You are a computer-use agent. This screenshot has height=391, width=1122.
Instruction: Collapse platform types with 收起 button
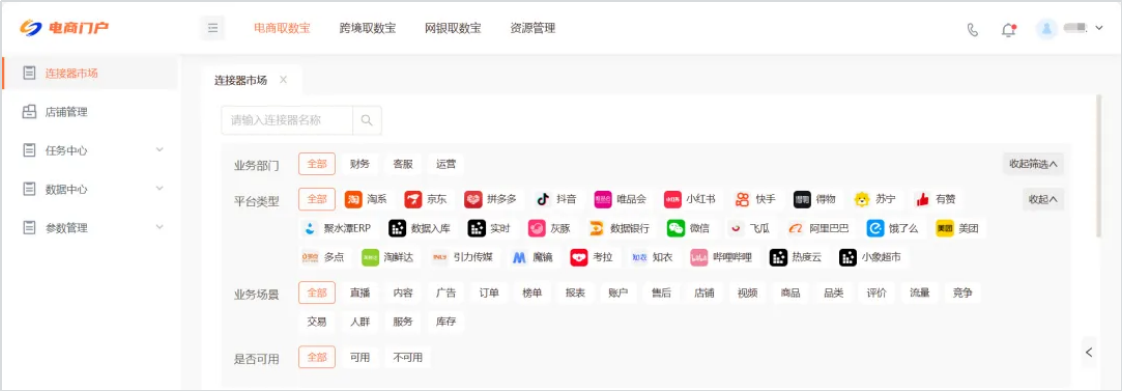pos(1043,199)
